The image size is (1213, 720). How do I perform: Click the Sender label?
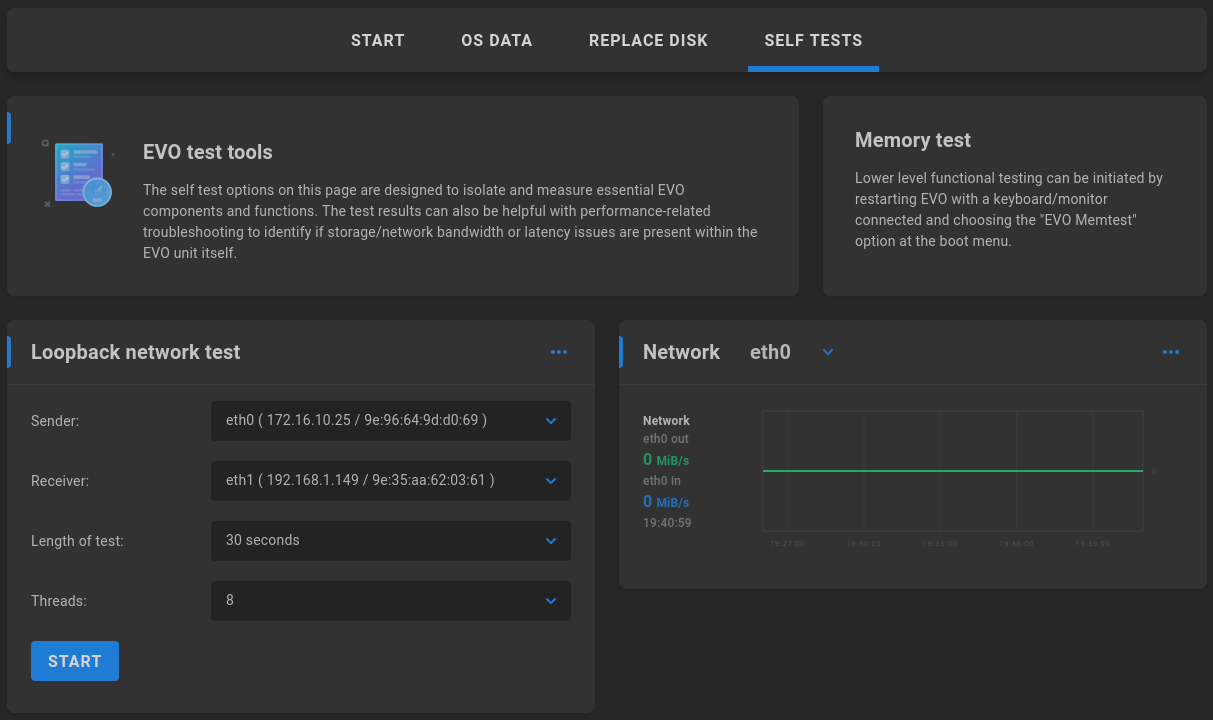tap(55, 421)
